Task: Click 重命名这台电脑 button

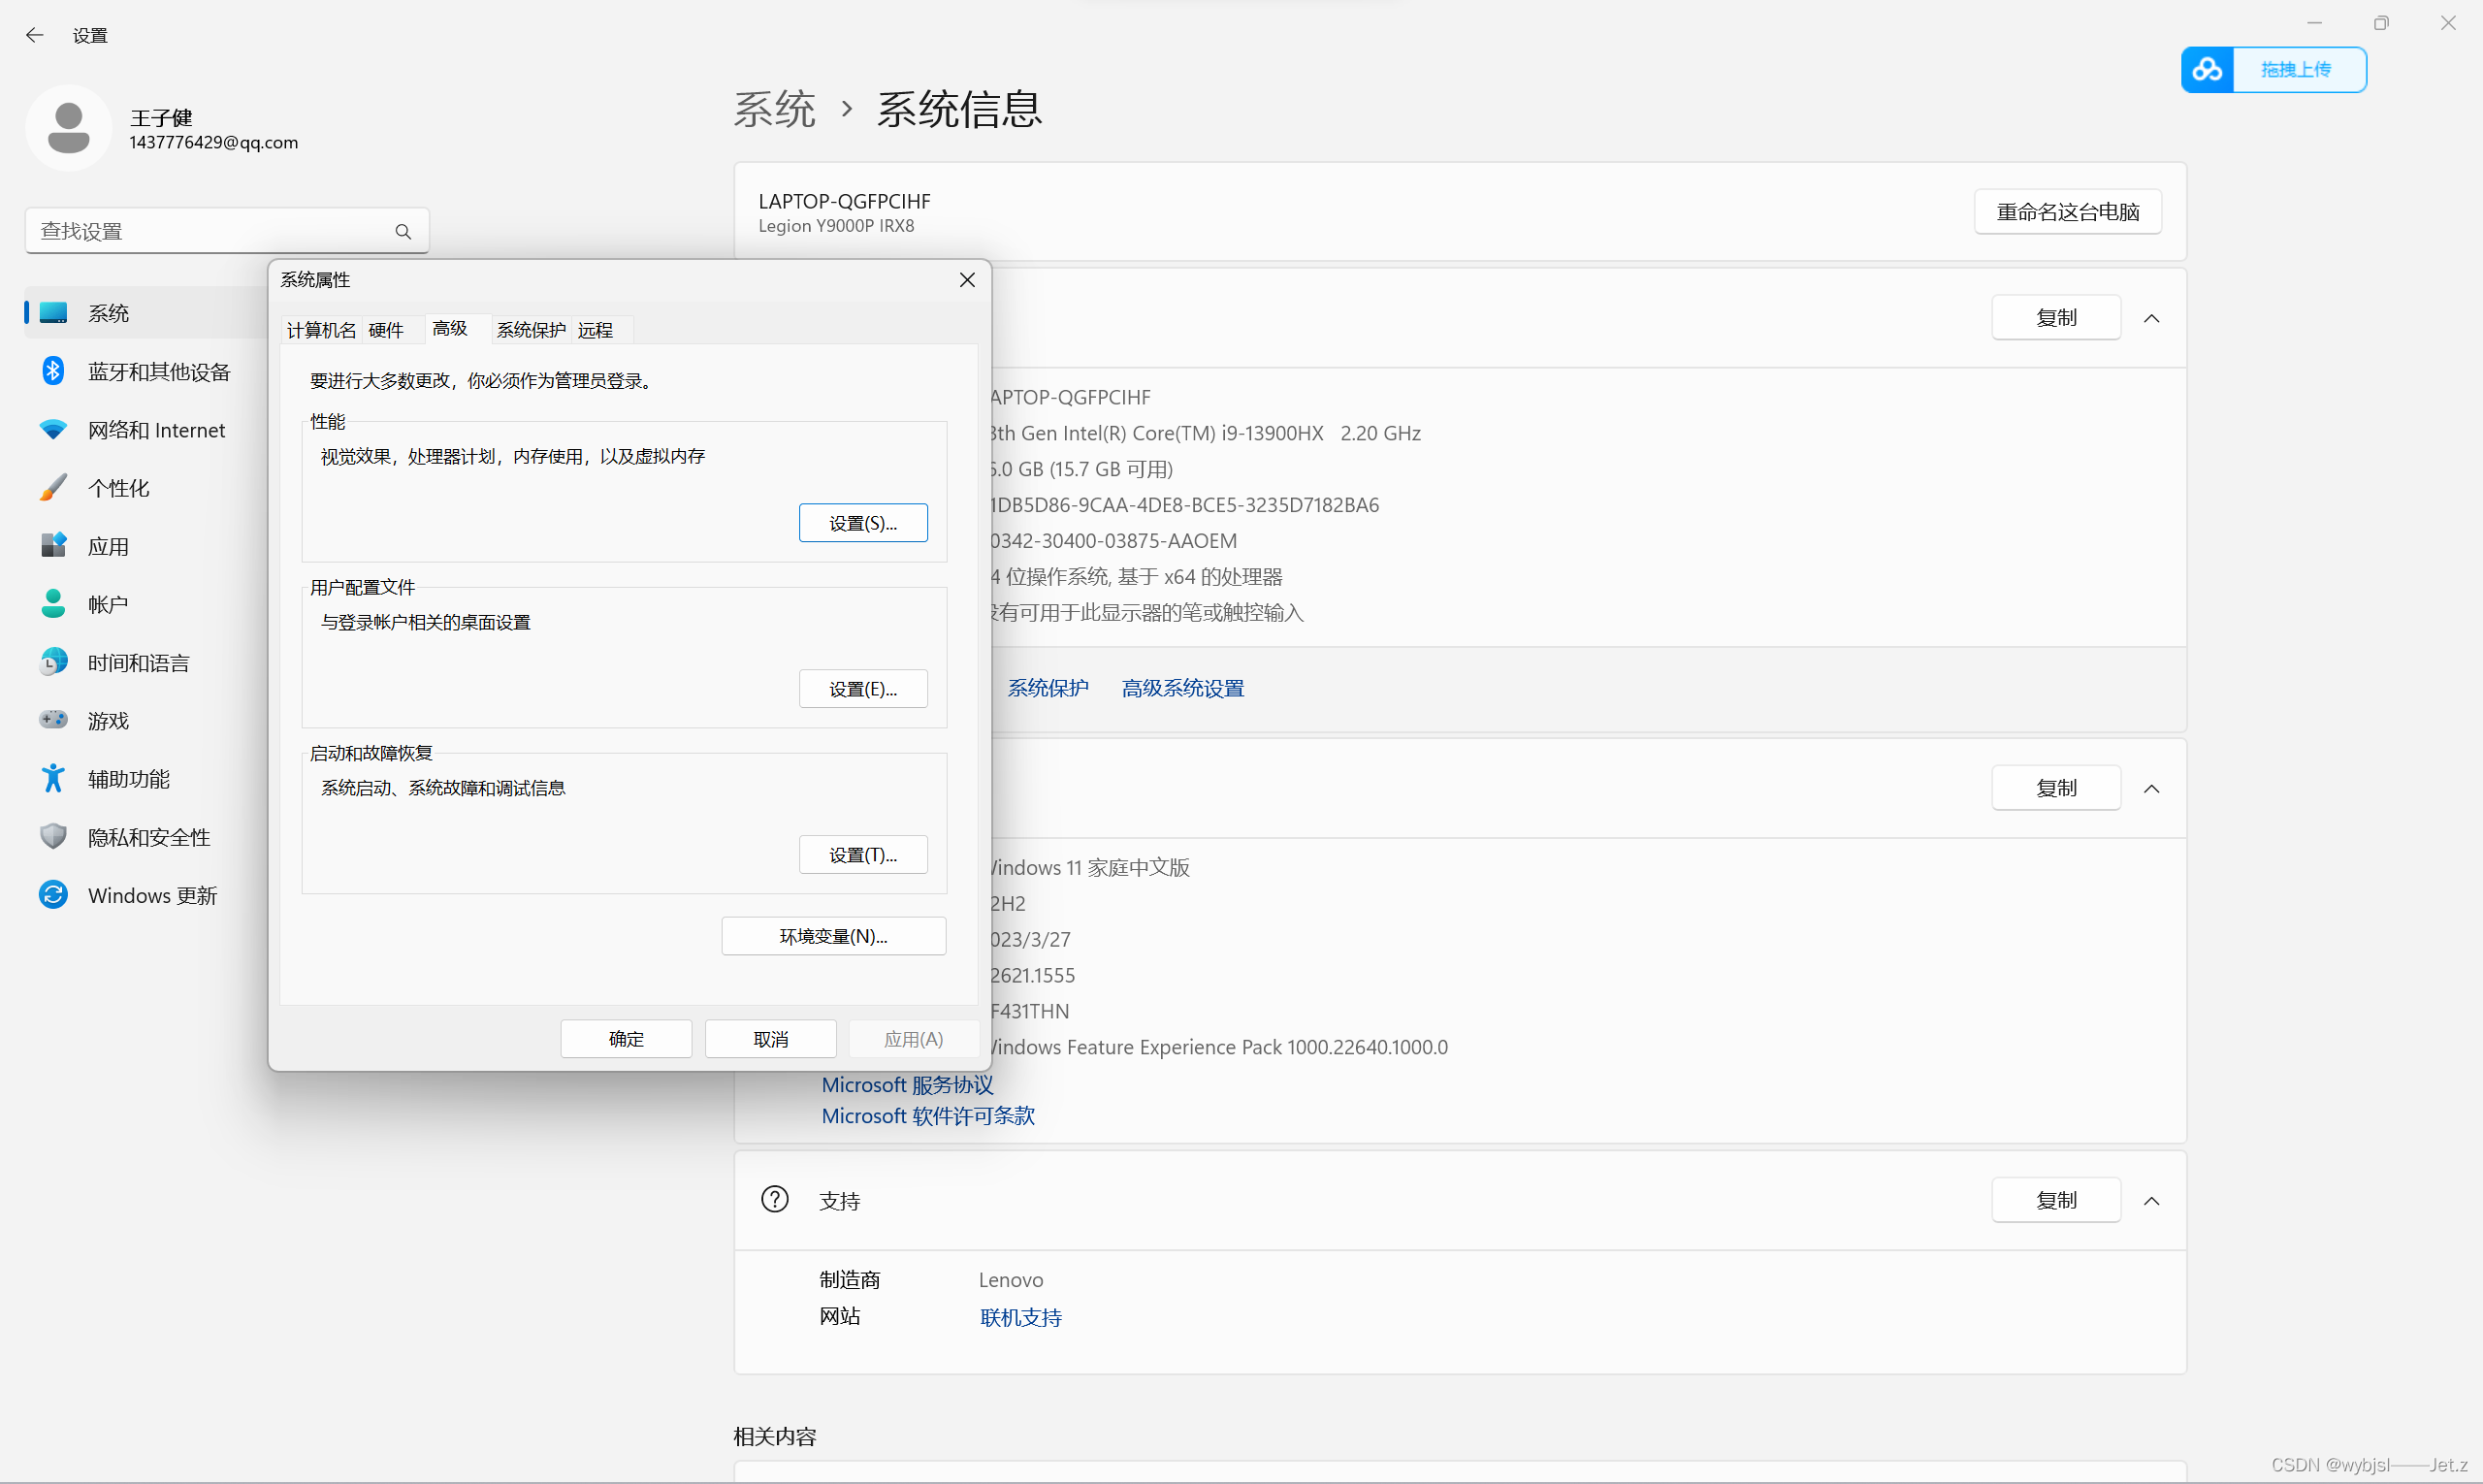Action: 2068,212
